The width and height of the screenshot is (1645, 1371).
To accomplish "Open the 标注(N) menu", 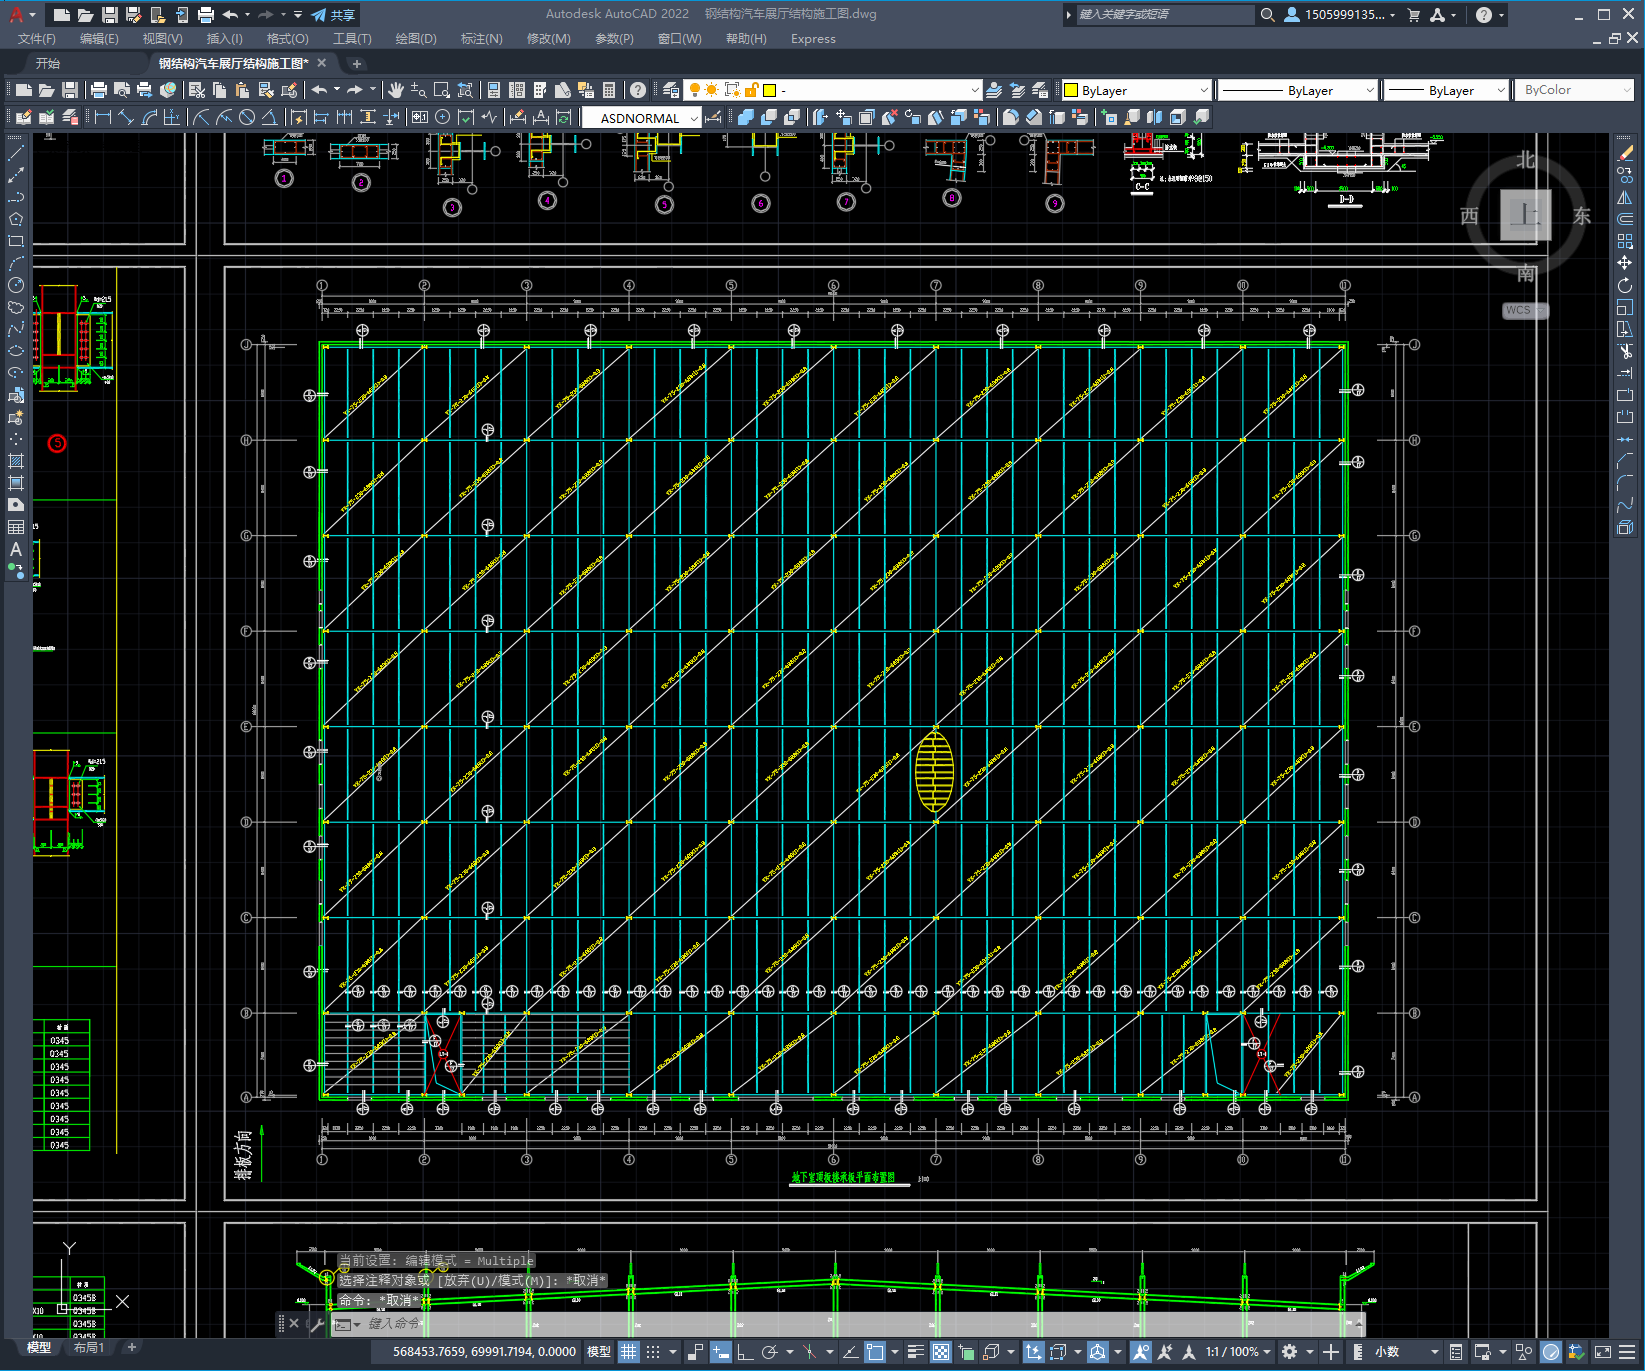I will (481, 39).
